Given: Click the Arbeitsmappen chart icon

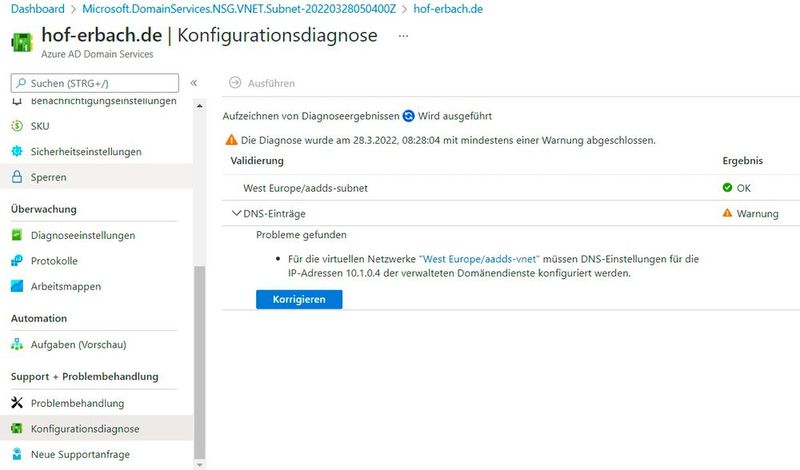Looking at the screenshot, I should [x=17, y=286].
